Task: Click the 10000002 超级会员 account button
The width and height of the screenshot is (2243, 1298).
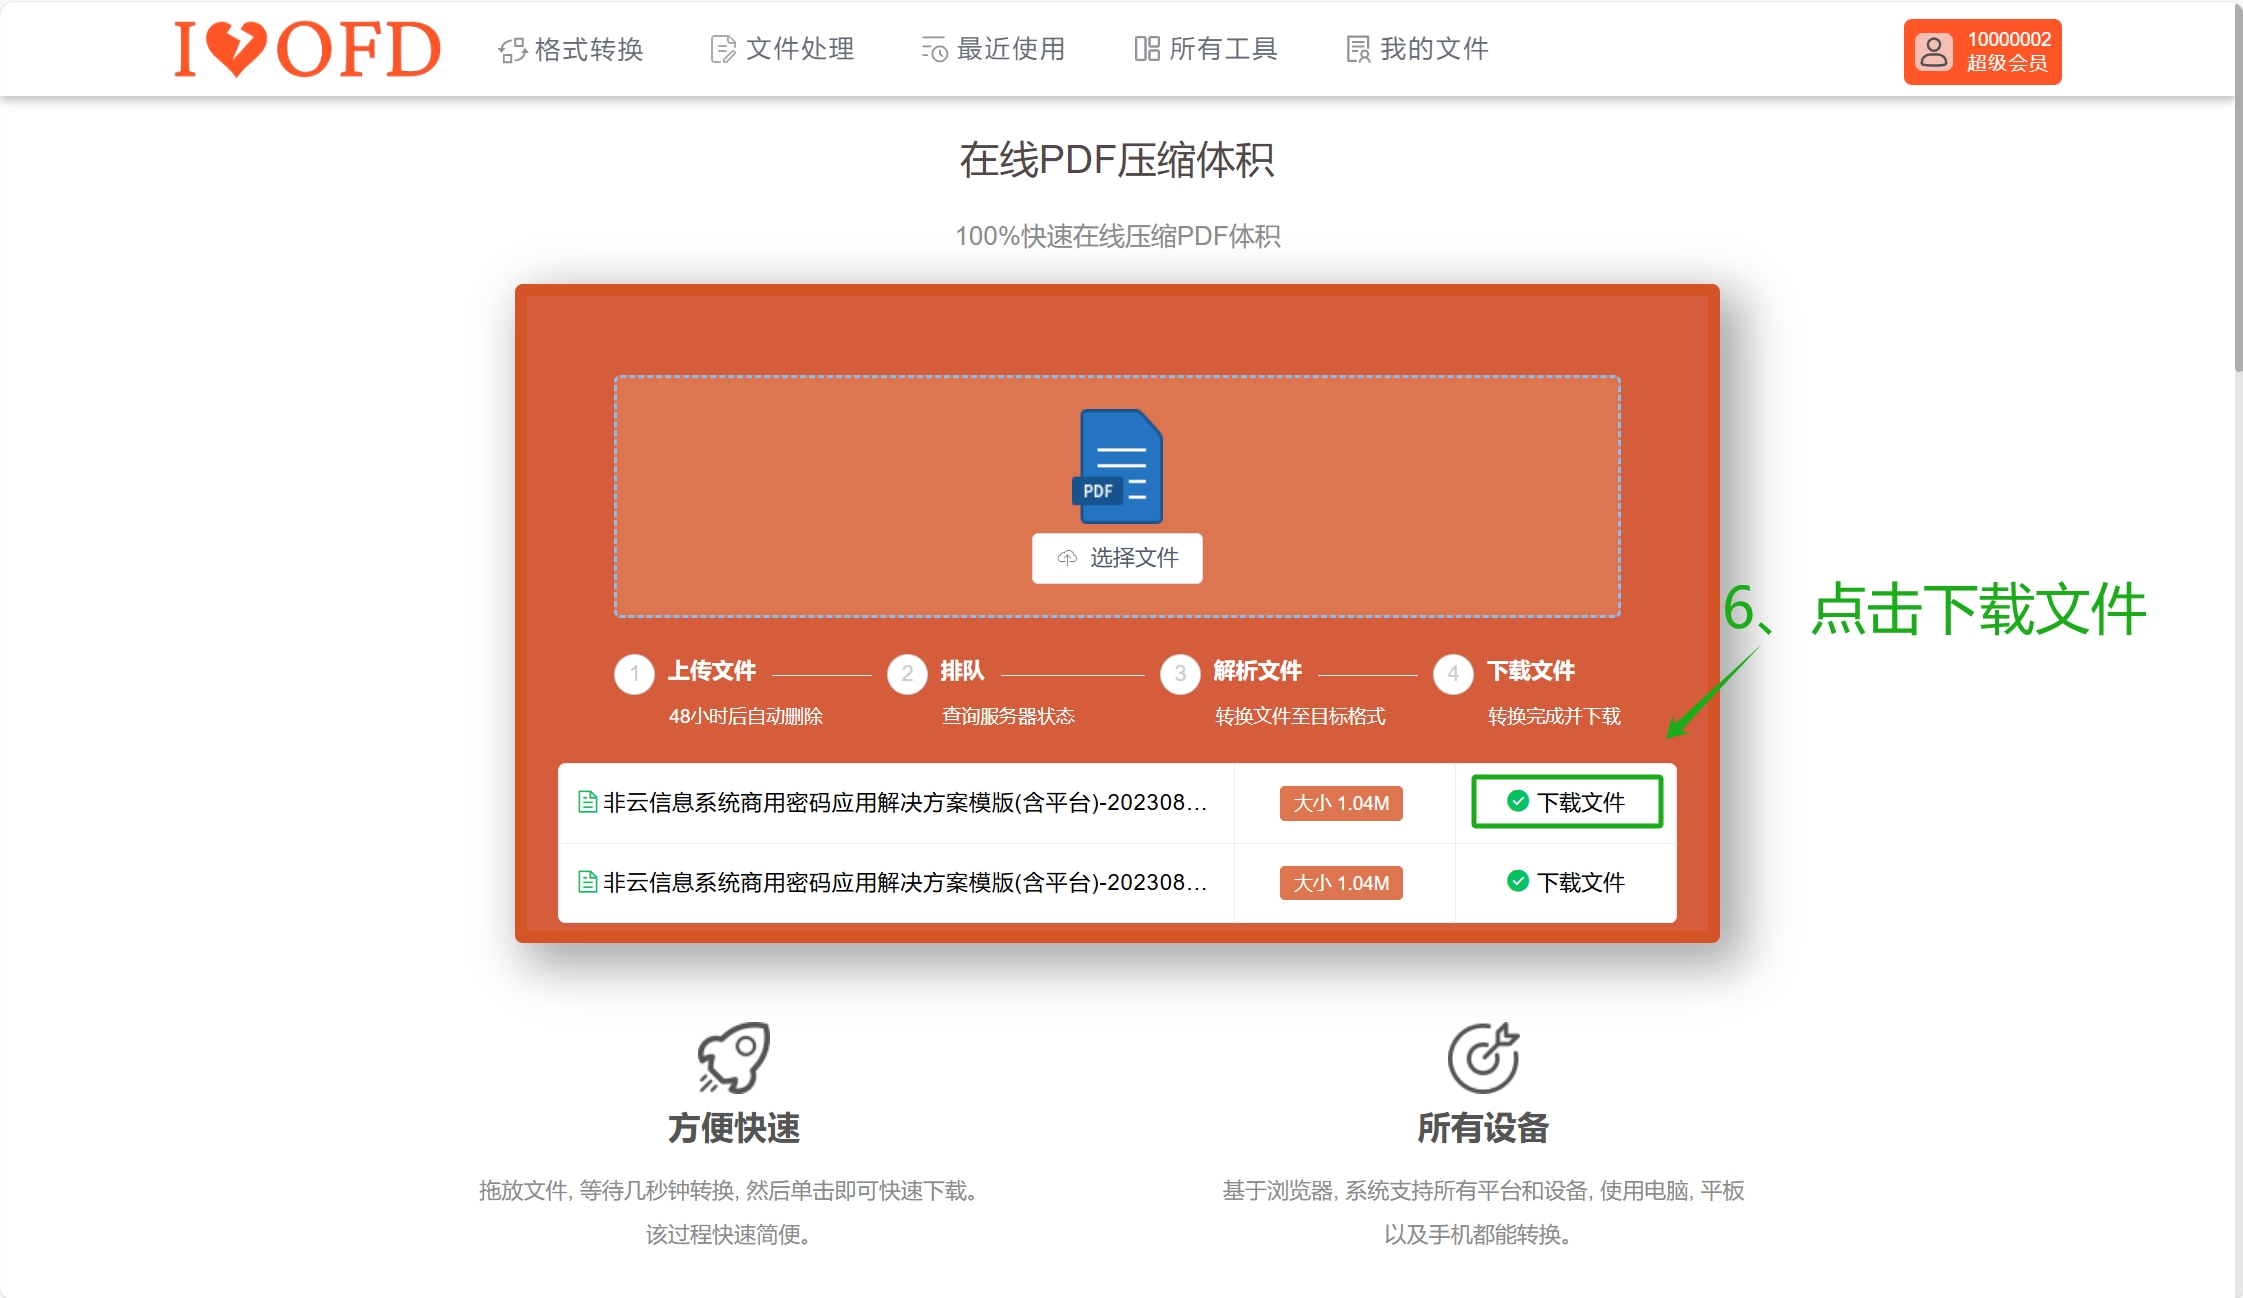Action: tap(1982, 52)
